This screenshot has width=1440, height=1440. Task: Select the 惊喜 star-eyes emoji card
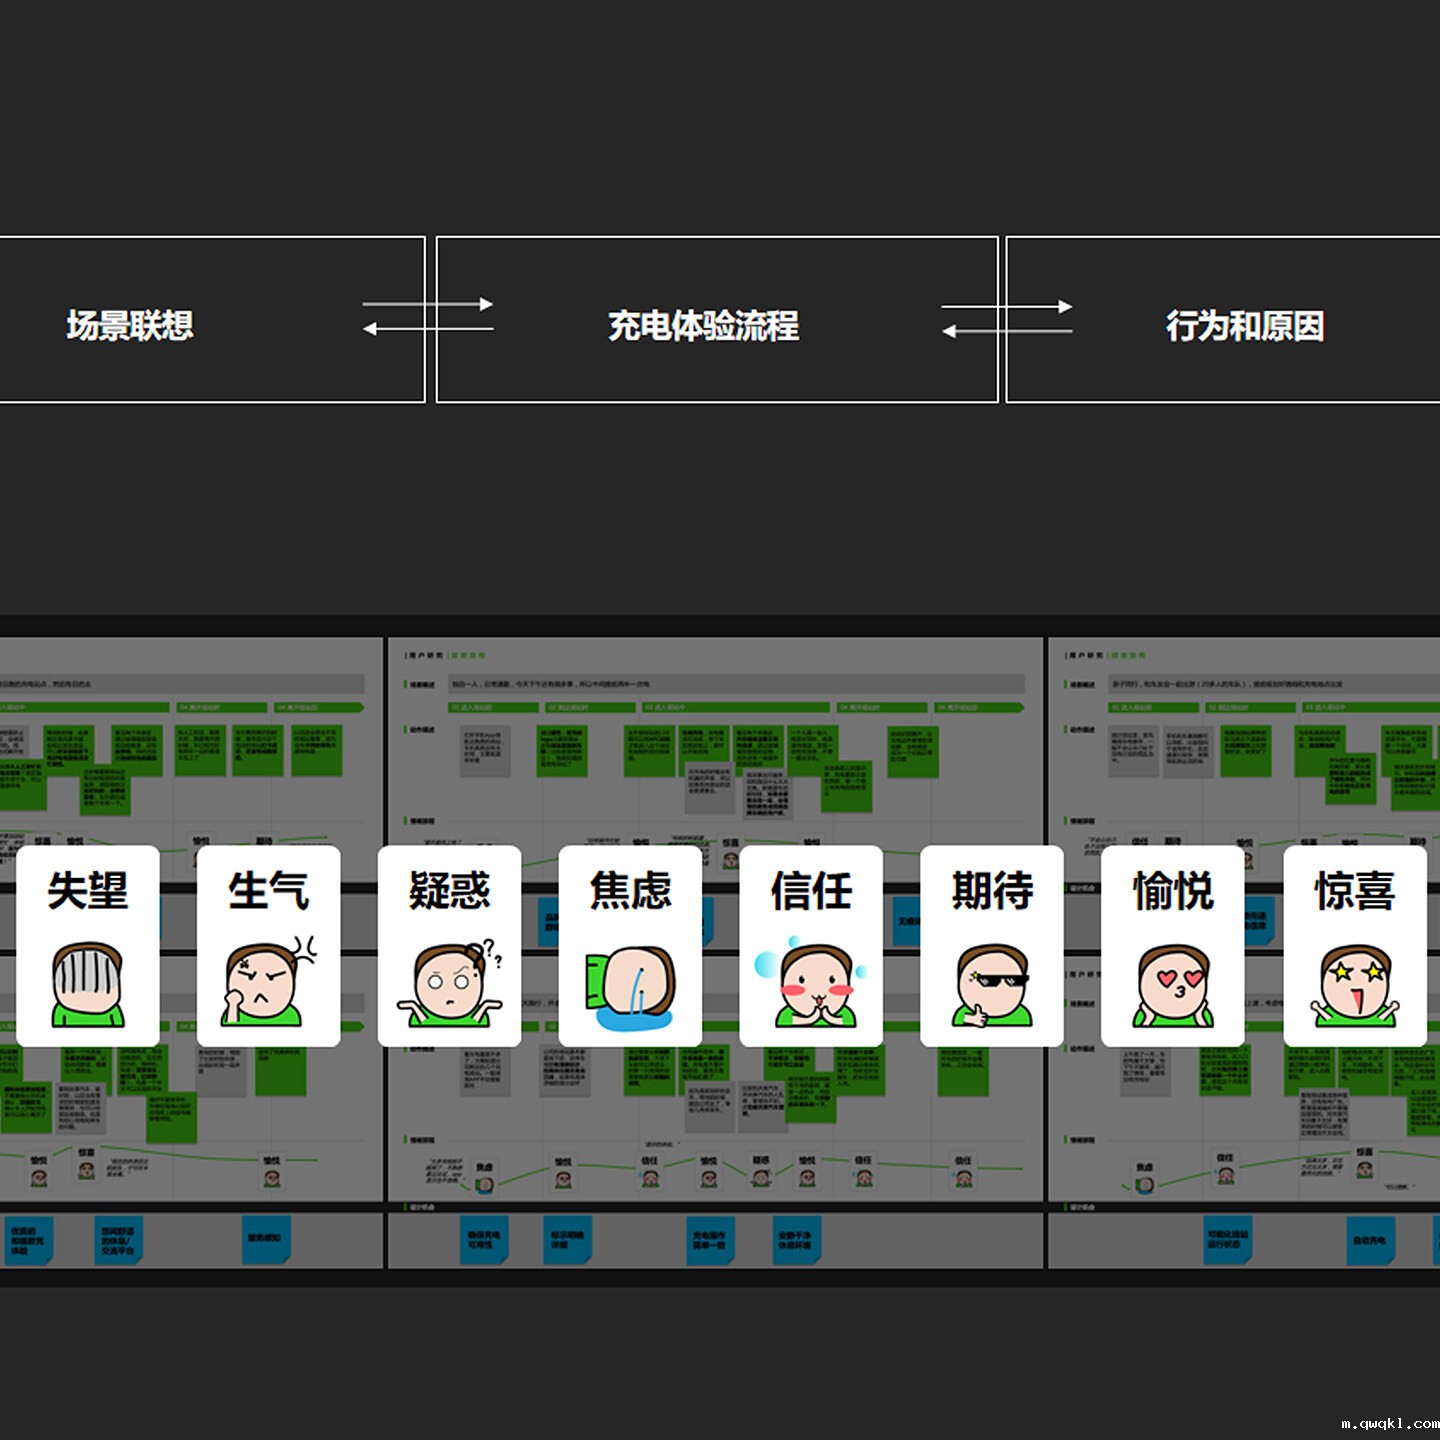1355,946
